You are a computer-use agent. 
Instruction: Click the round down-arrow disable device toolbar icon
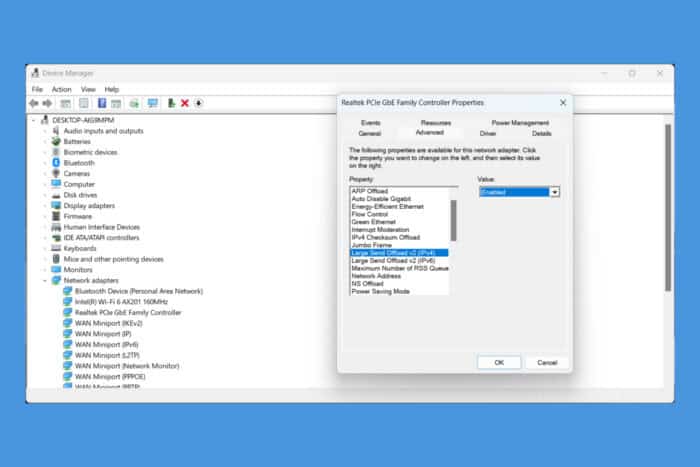click(199, 104)
